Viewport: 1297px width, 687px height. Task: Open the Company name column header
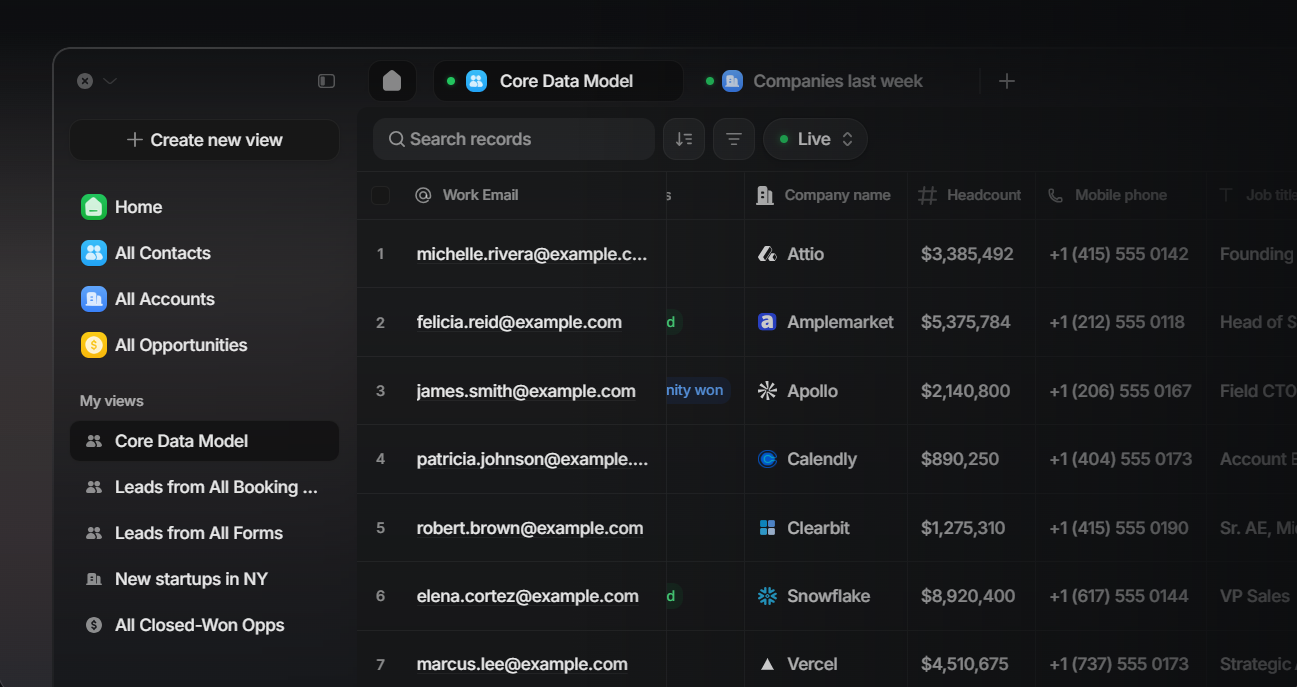click(826, 195)
